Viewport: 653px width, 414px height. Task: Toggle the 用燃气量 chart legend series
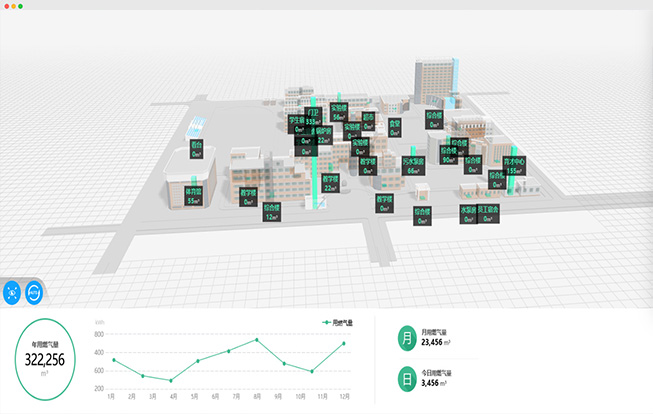(x=340, y=322)
